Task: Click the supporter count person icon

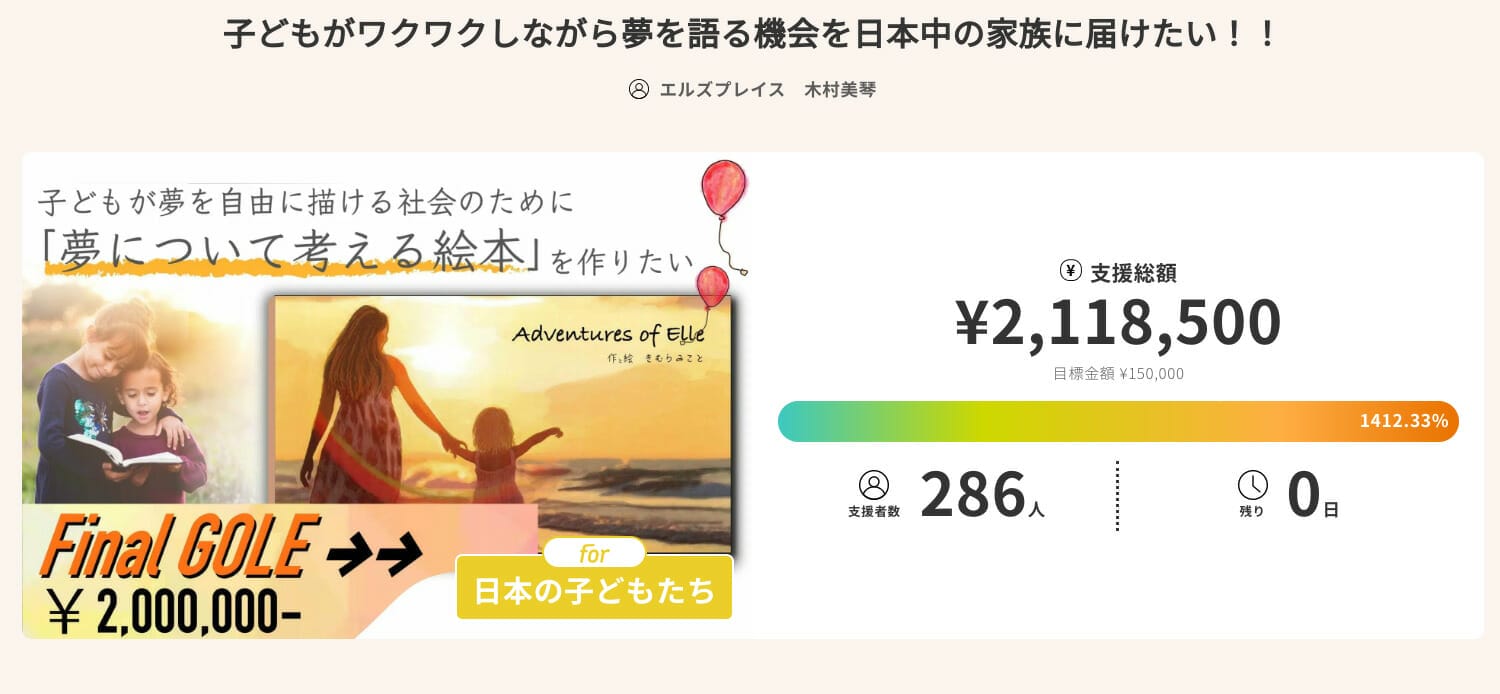Action: [x=873, y=485]
